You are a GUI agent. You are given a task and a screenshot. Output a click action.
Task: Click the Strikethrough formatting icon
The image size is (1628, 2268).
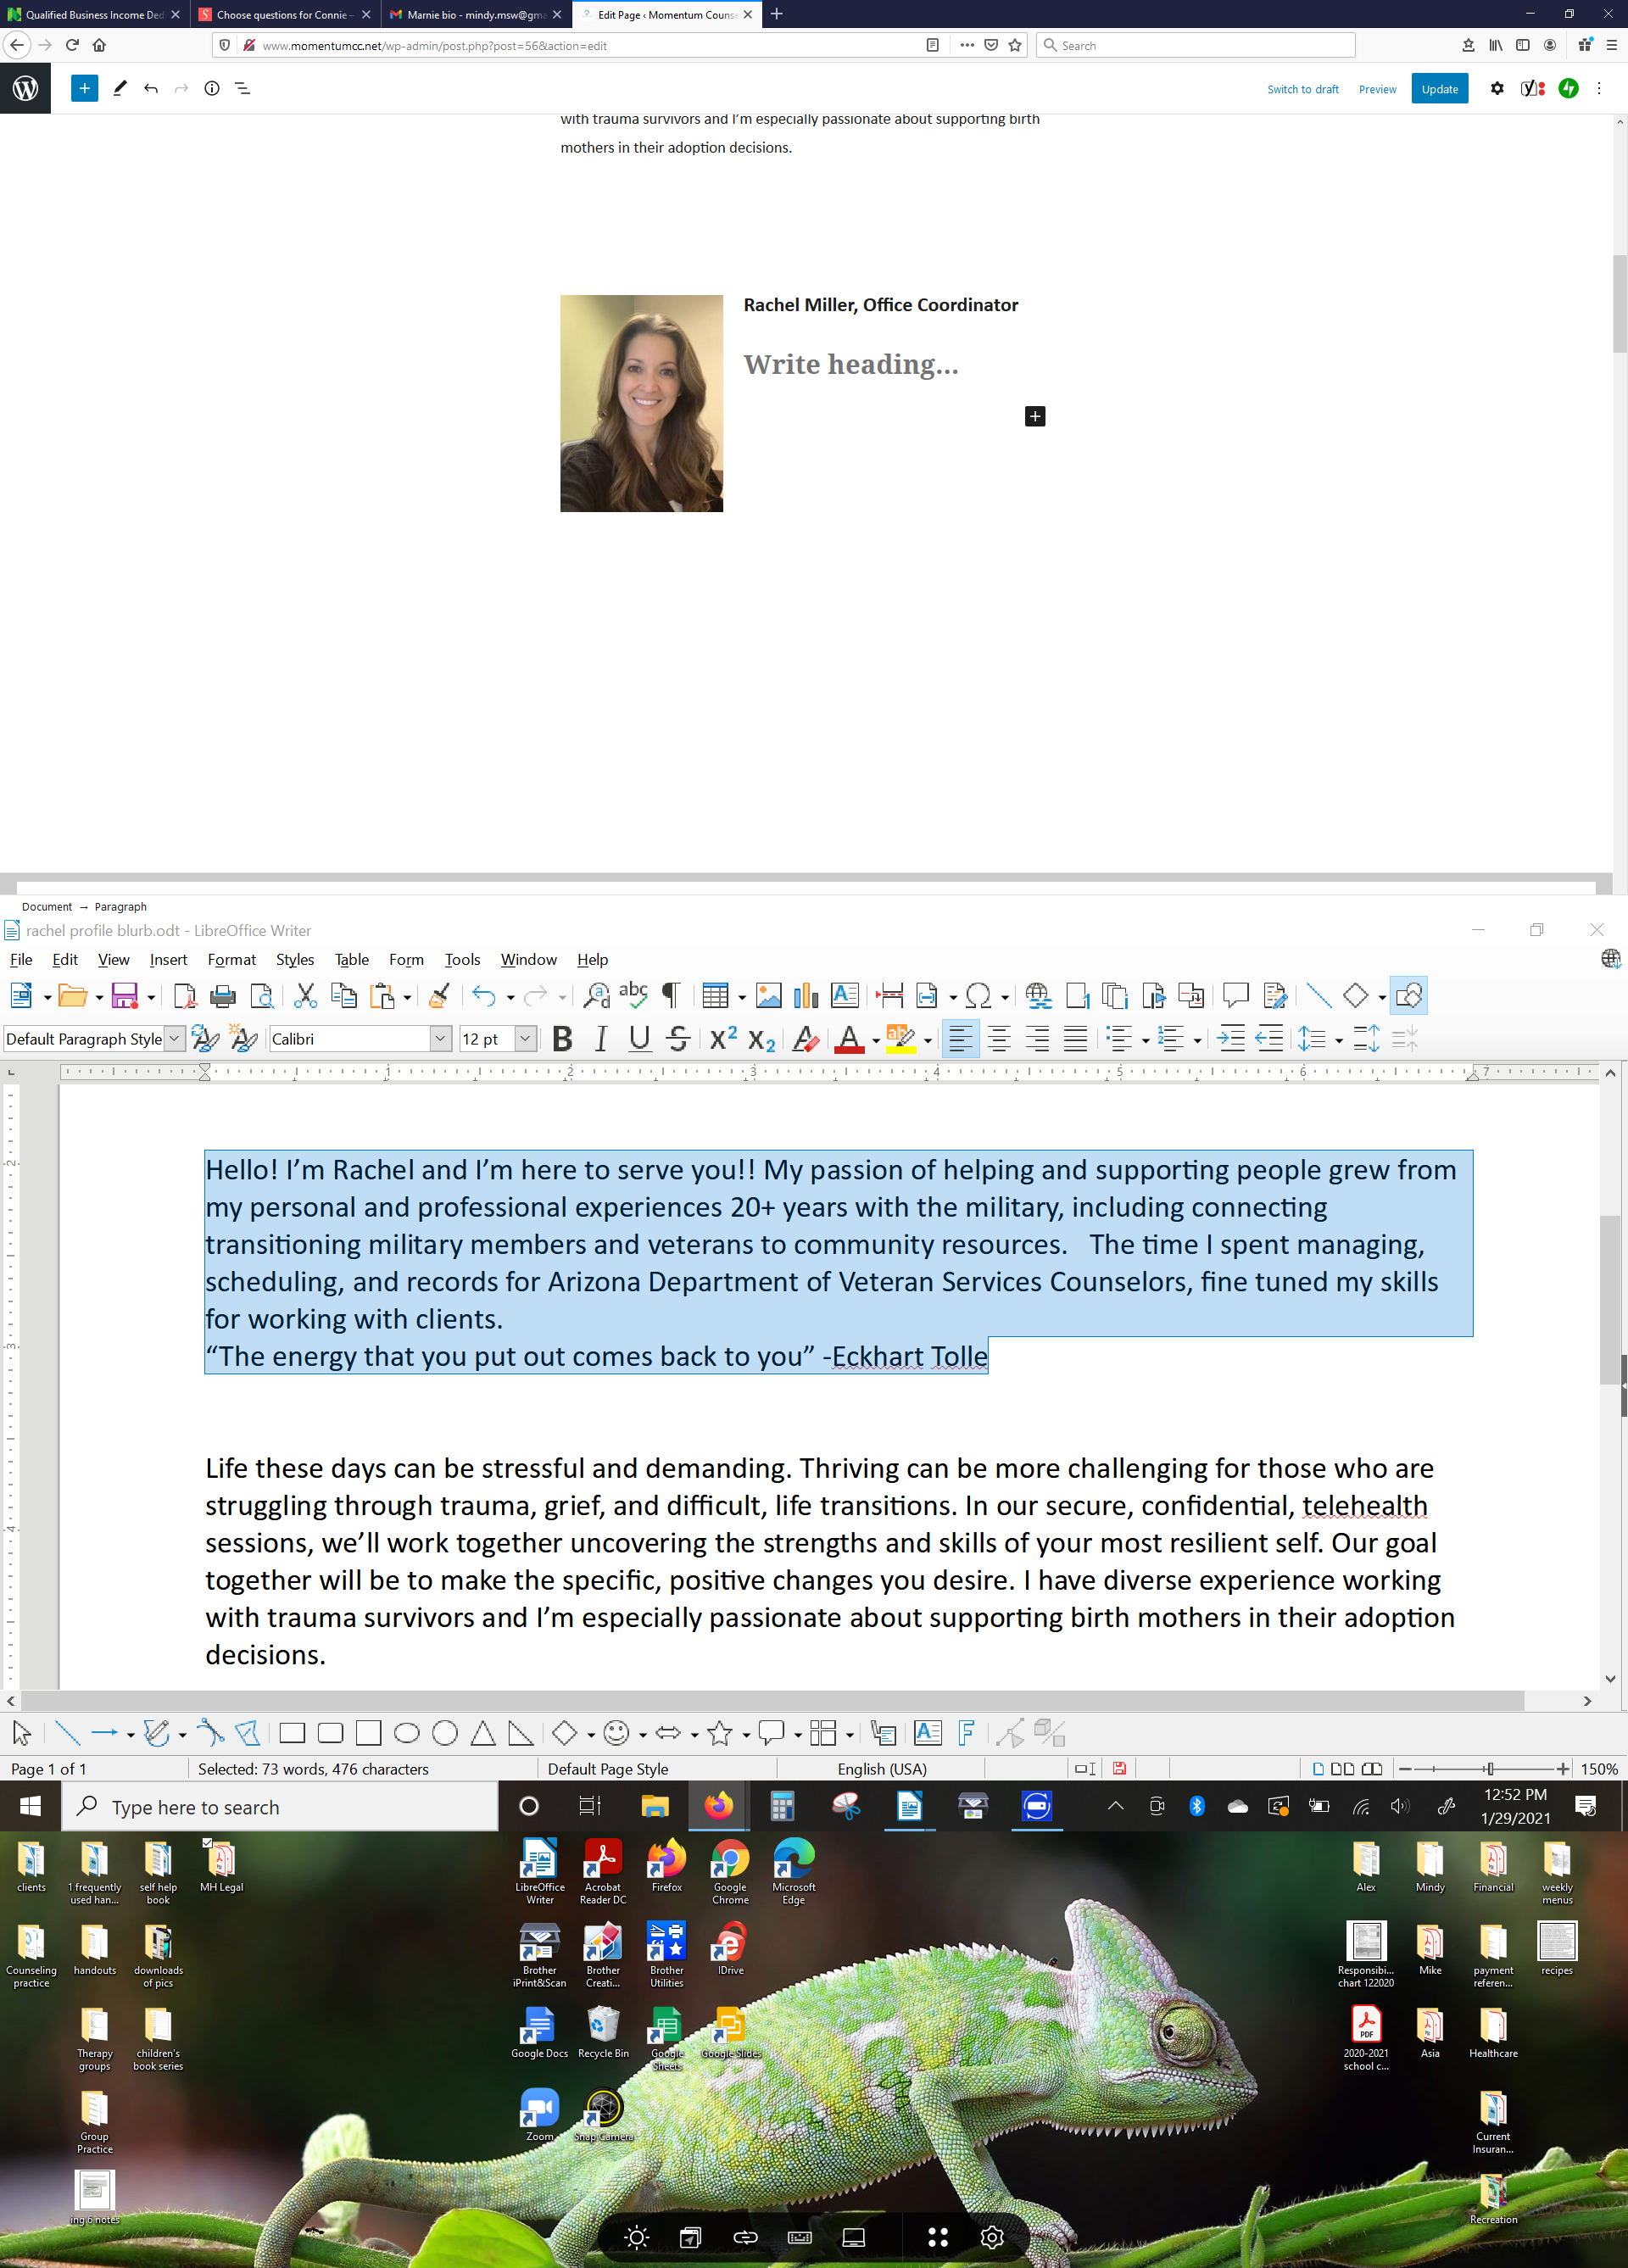[678, 1039]
